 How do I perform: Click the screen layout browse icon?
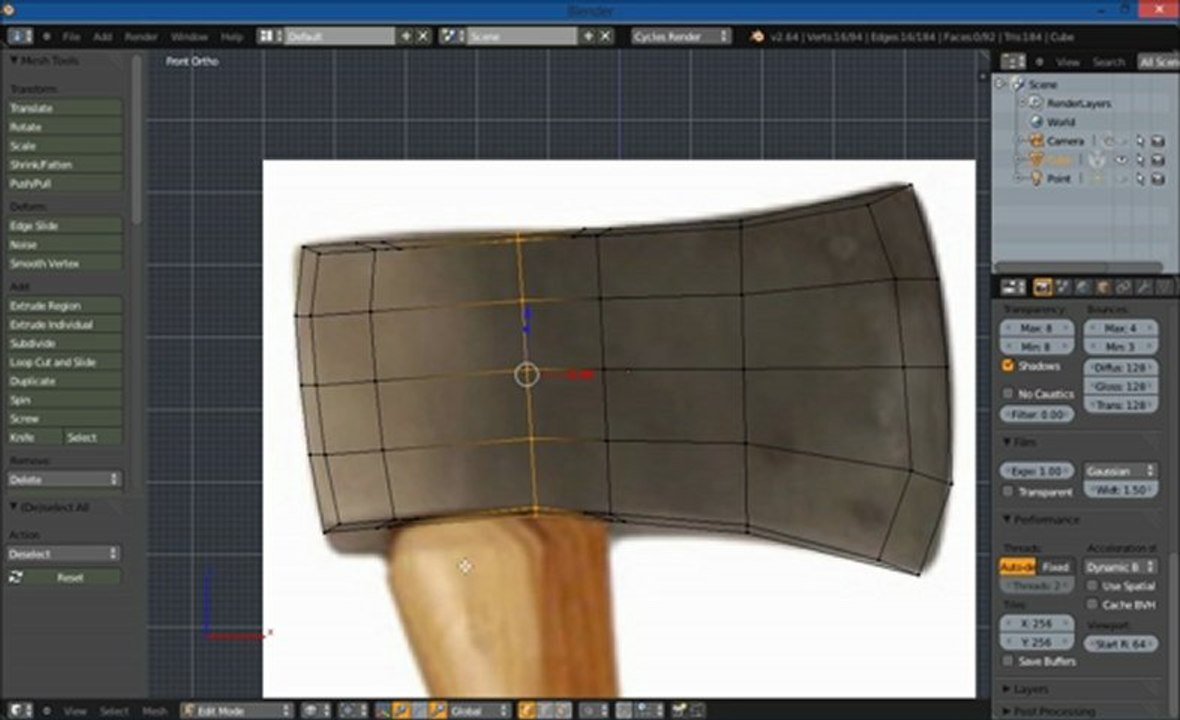pos(269,36)
